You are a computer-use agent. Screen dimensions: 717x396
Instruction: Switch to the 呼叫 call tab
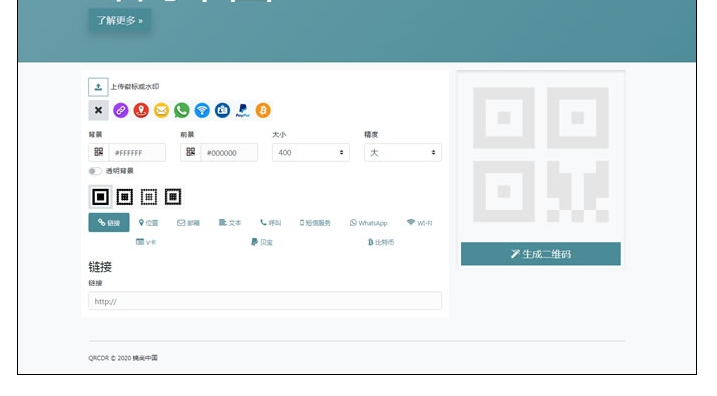[x=271, y=223]
